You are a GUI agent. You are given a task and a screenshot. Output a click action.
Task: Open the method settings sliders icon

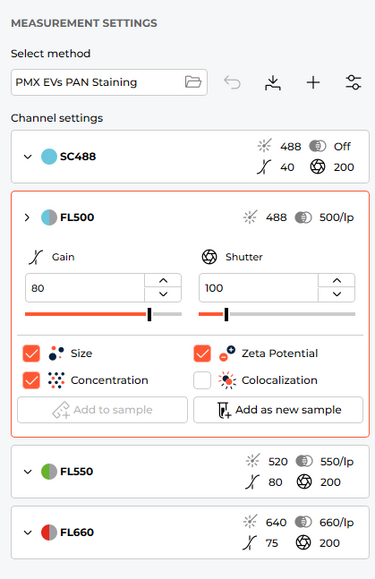pyautogui.click(x=353, y=82)
